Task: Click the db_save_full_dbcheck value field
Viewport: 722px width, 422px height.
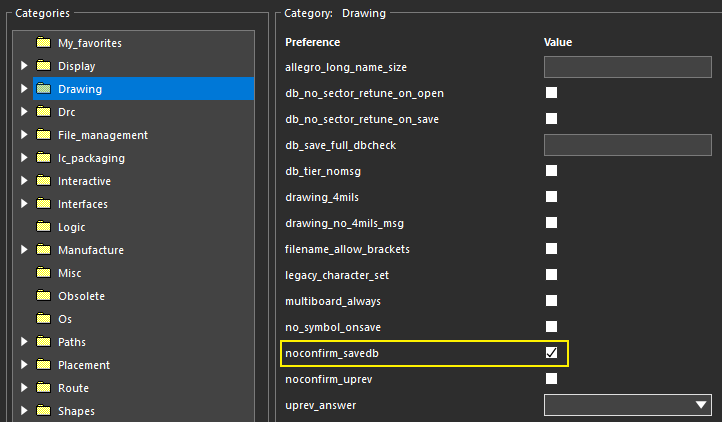Action: coord(627,145)
